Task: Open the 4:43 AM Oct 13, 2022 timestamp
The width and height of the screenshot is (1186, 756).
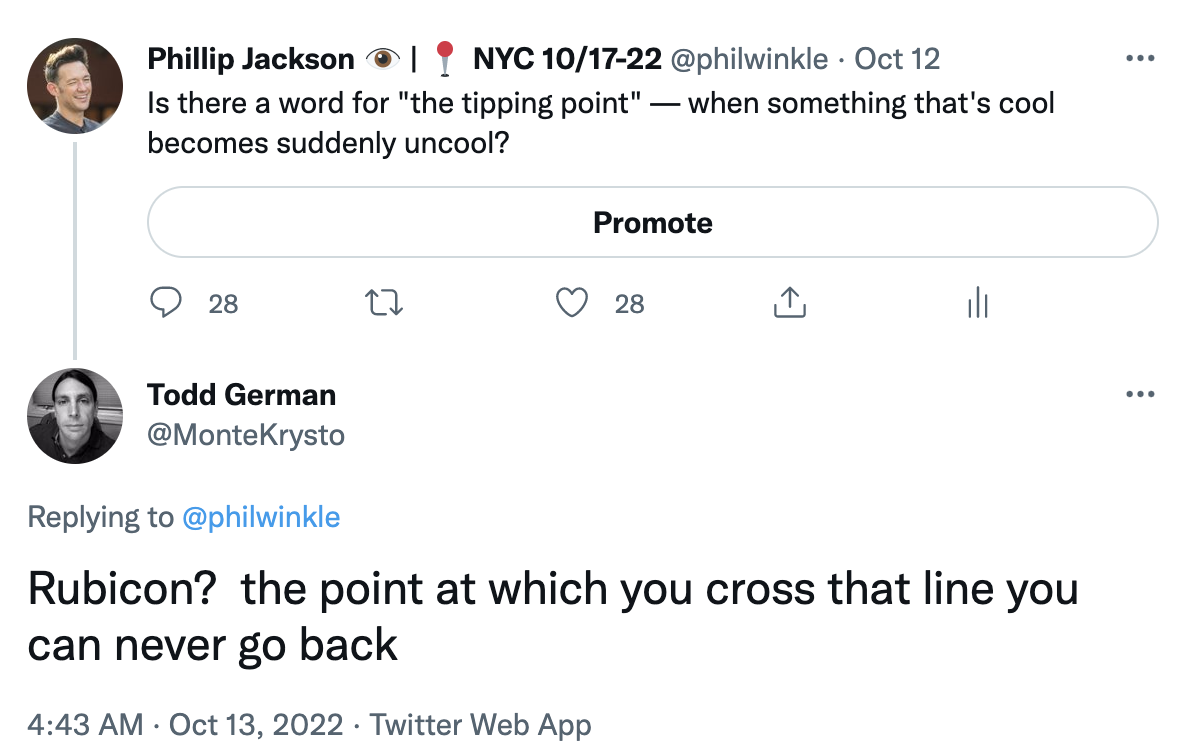Action: [x=185, y=724]
